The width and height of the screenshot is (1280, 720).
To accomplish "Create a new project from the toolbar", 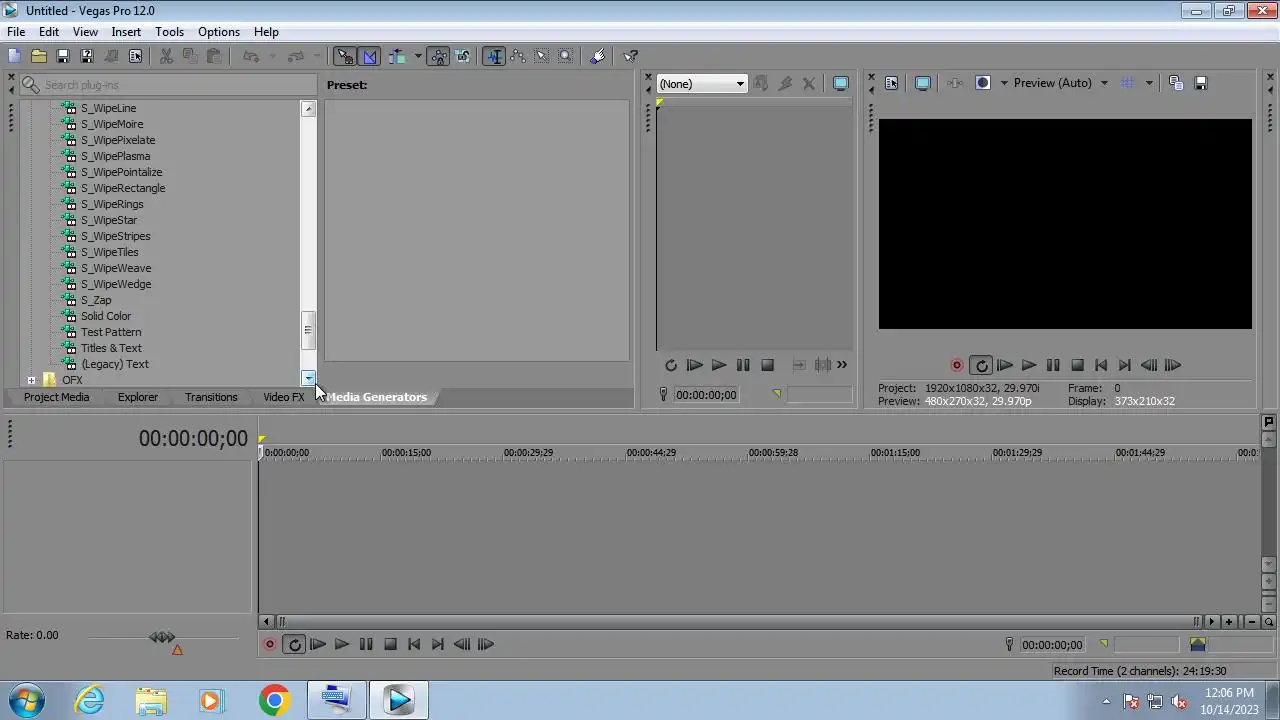I will [14, 56].
